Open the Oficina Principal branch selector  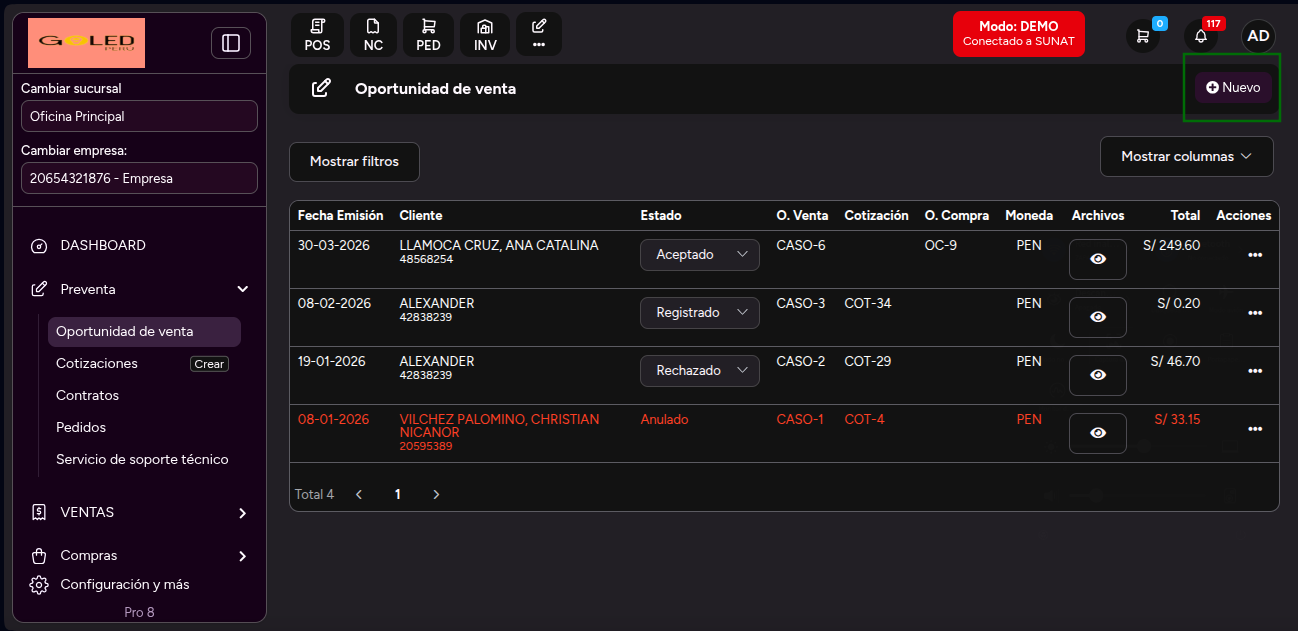[139, 116]
